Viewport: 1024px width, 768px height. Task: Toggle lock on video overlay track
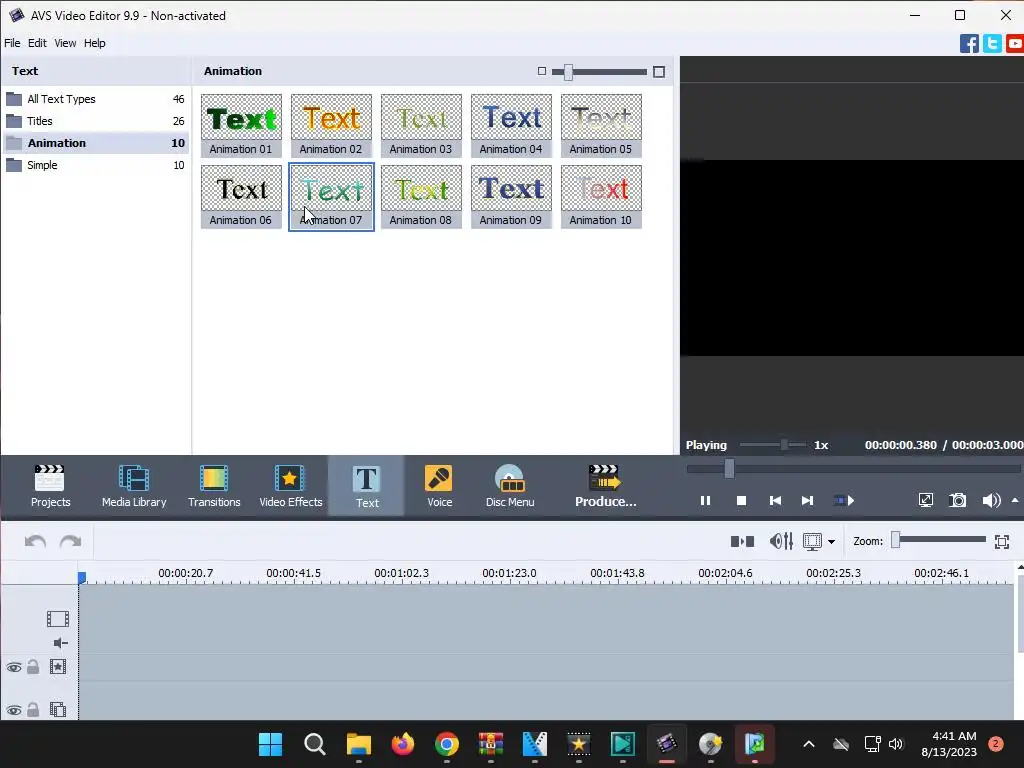coord(33,709)
